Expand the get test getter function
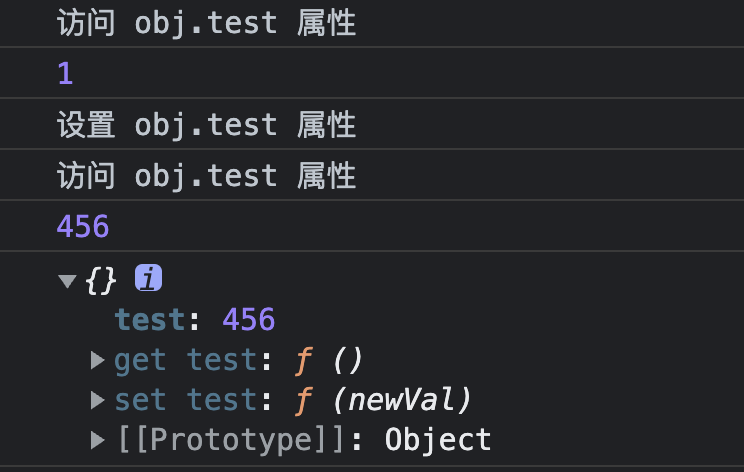 (x=98, y=360)
